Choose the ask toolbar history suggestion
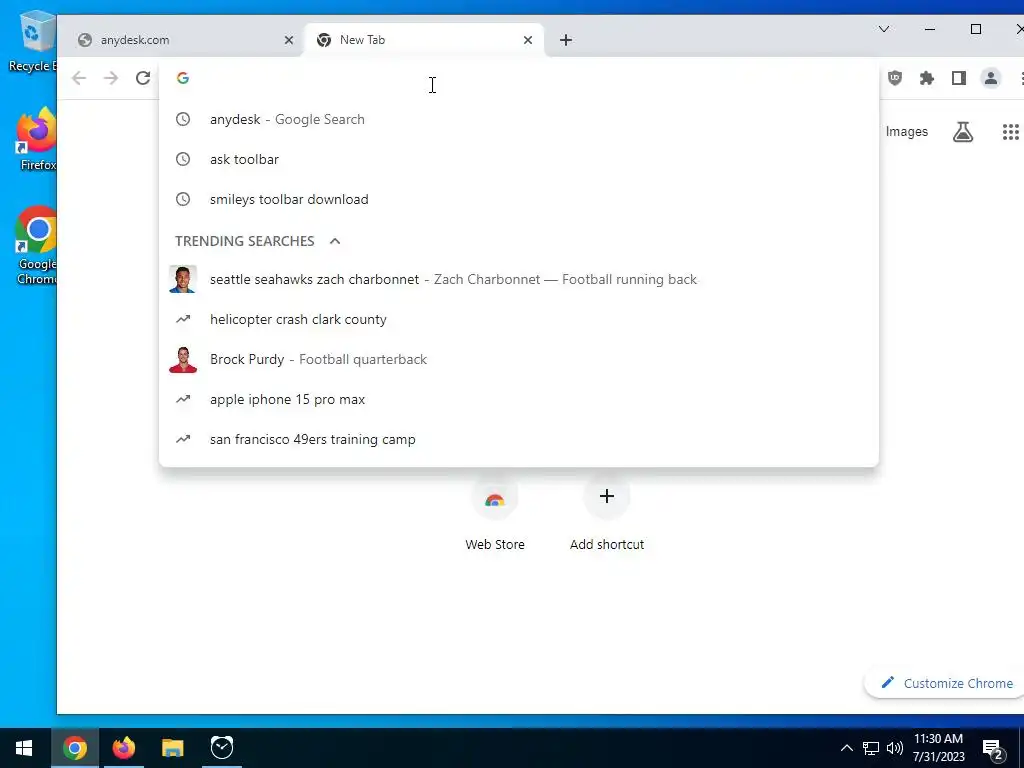 (519, 159)
